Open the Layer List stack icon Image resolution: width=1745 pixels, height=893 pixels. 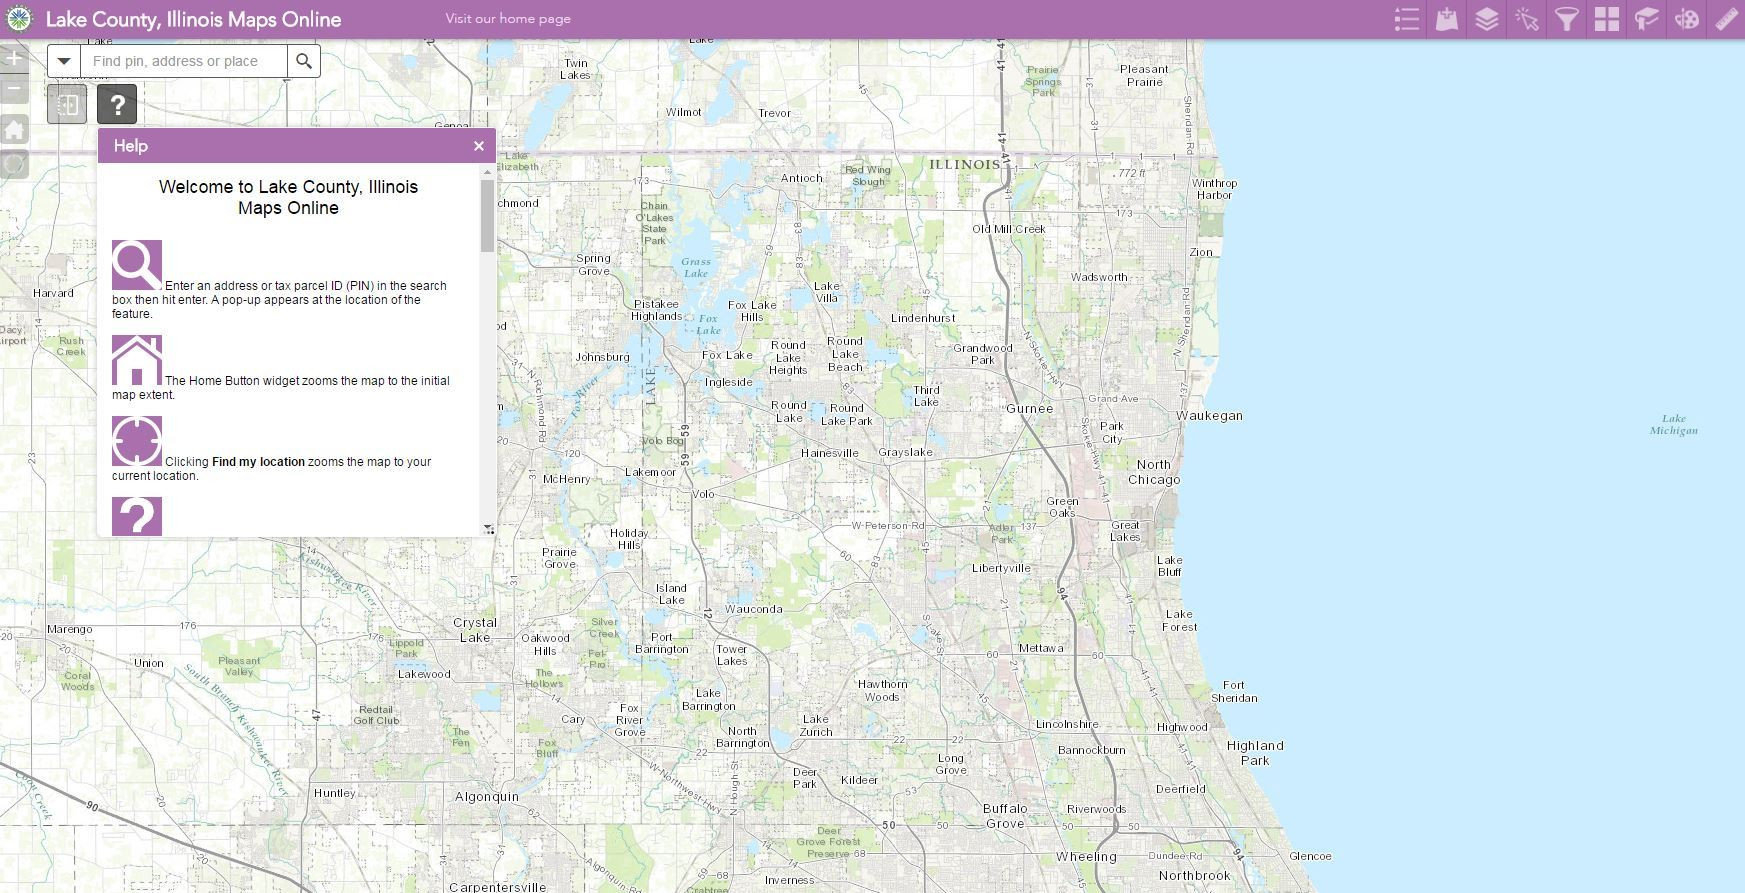[1487, 20]
